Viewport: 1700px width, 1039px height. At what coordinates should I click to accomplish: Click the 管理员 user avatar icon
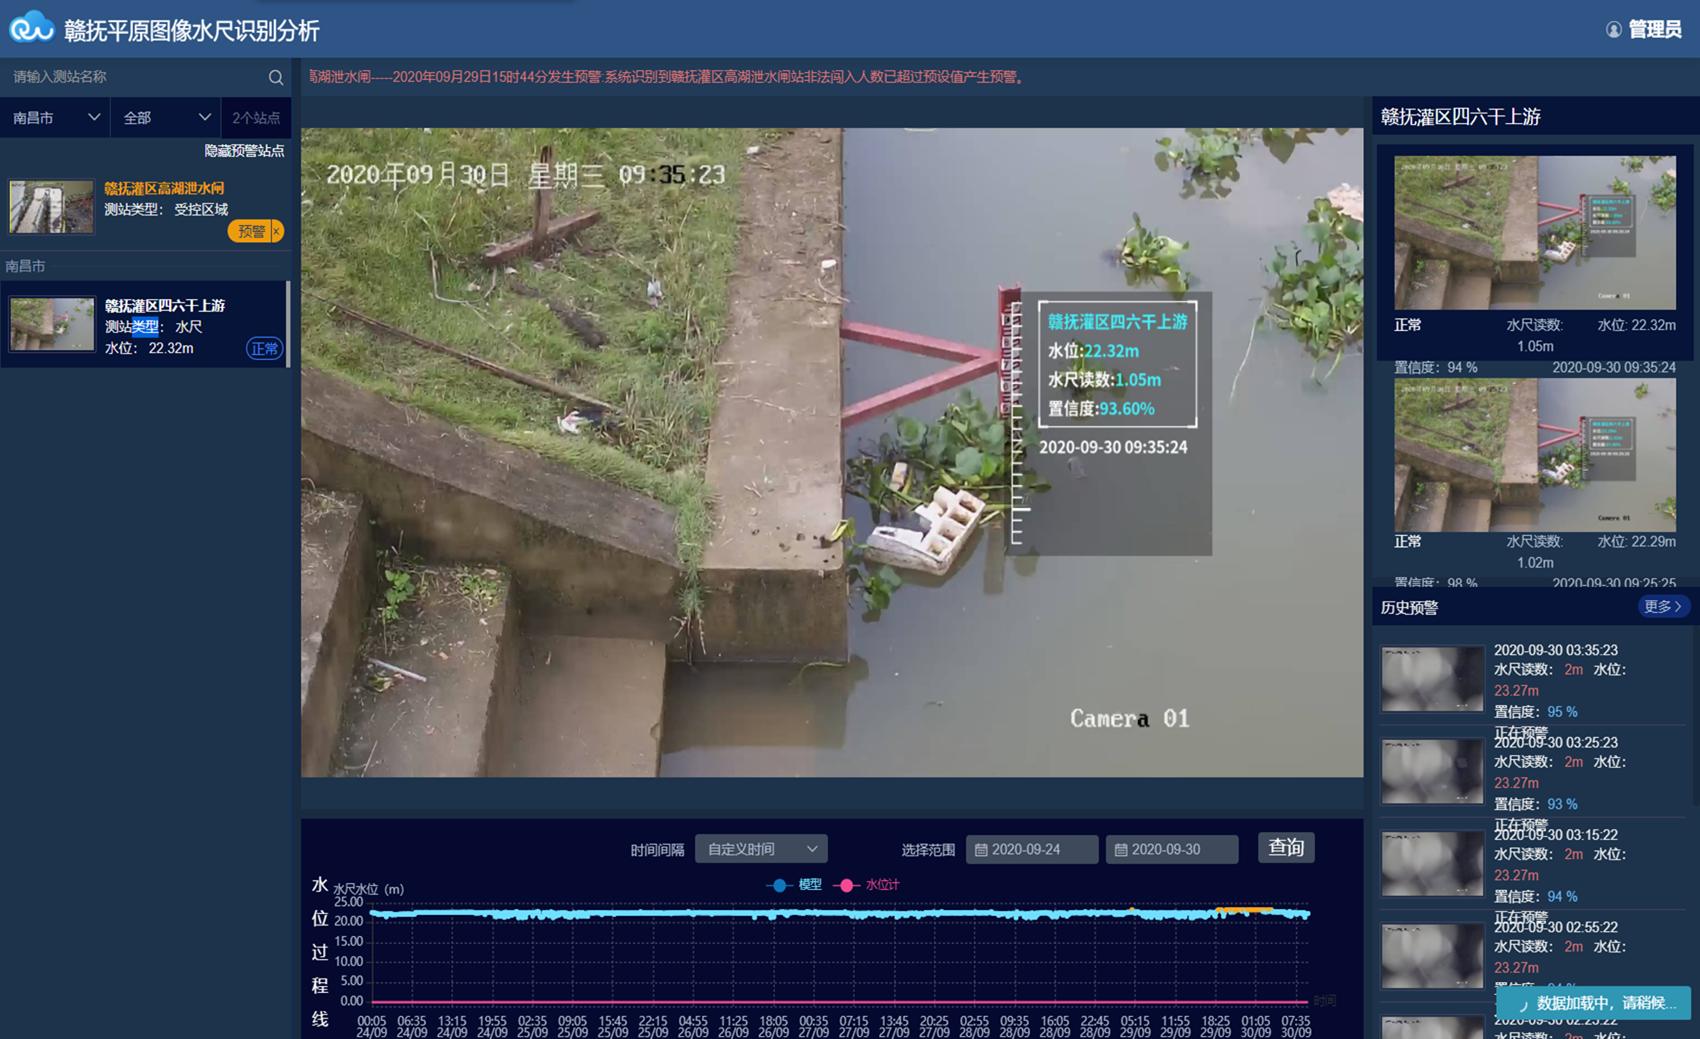tap(1613, 30)
